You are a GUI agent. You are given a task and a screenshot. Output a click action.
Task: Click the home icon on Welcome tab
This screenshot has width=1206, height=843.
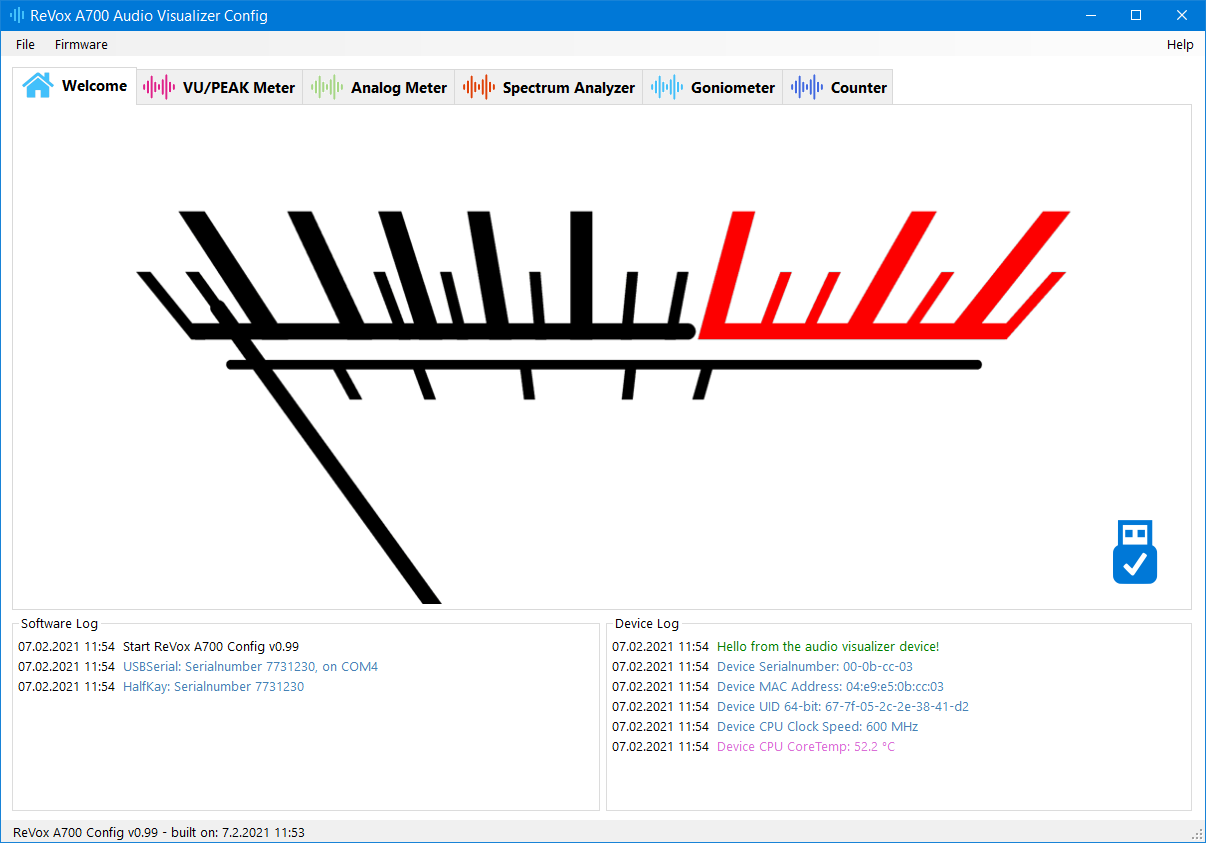click(x=38, y=85)
